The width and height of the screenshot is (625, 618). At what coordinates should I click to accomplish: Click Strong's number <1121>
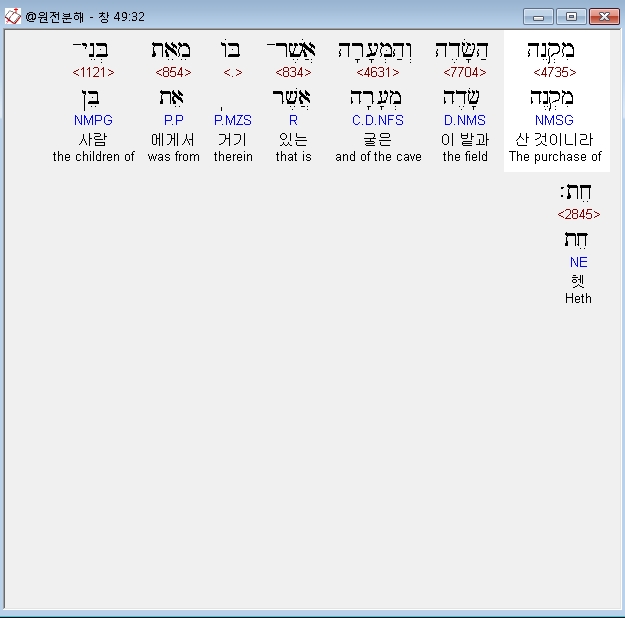[x=93, y=72]
